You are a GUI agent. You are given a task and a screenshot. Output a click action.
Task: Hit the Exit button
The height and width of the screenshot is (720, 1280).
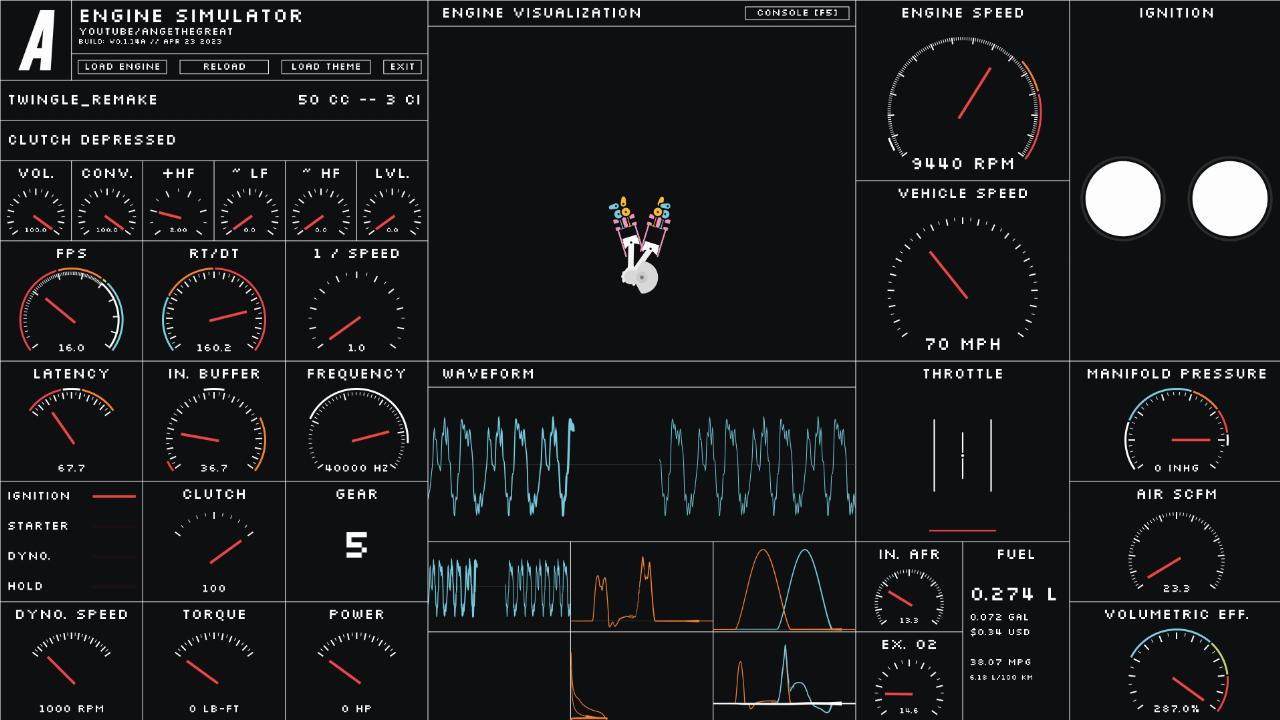(x=403, y=67)
